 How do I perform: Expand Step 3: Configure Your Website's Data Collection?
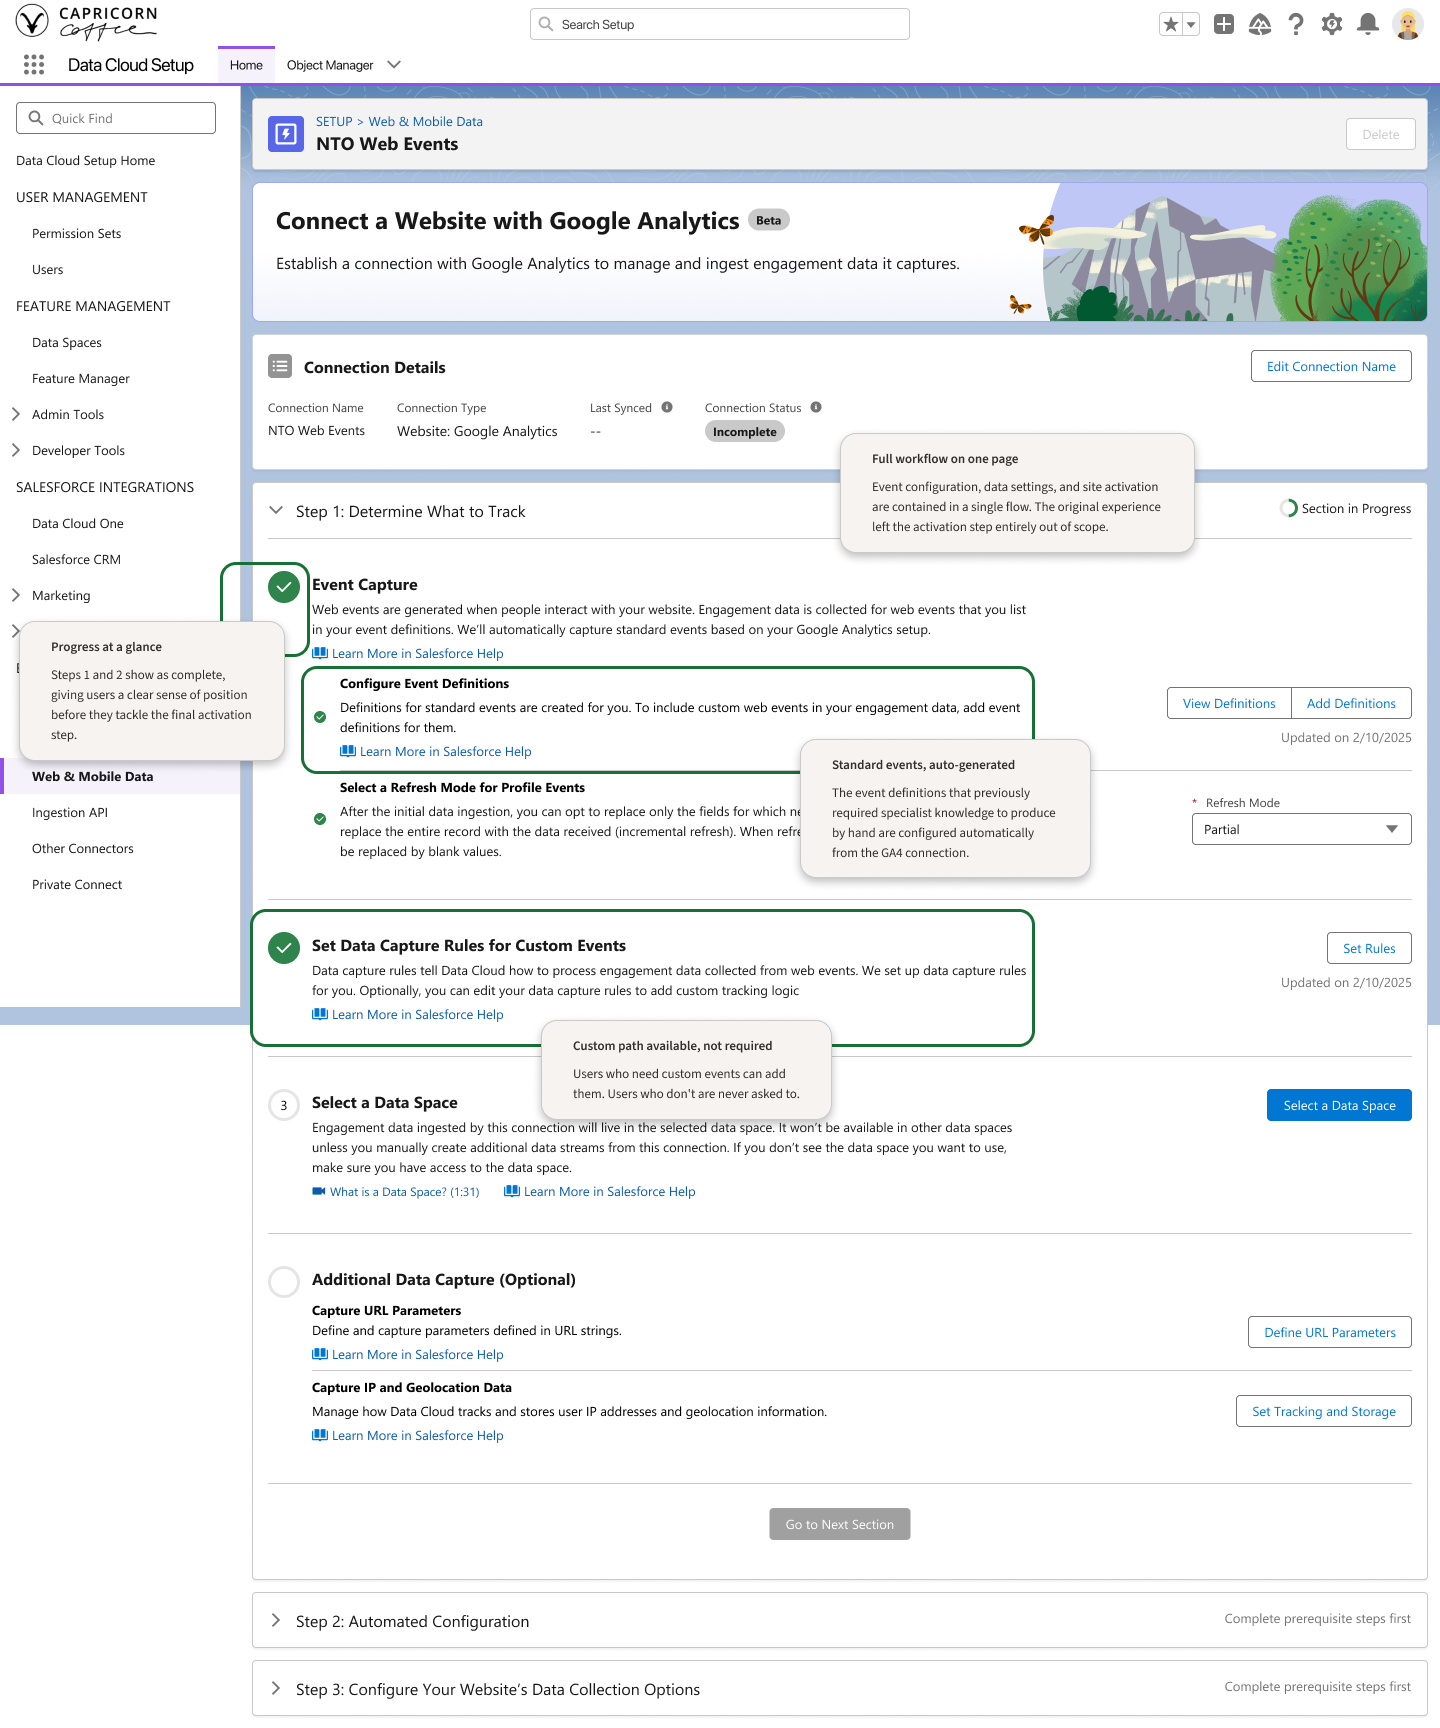coord(276,1688)
